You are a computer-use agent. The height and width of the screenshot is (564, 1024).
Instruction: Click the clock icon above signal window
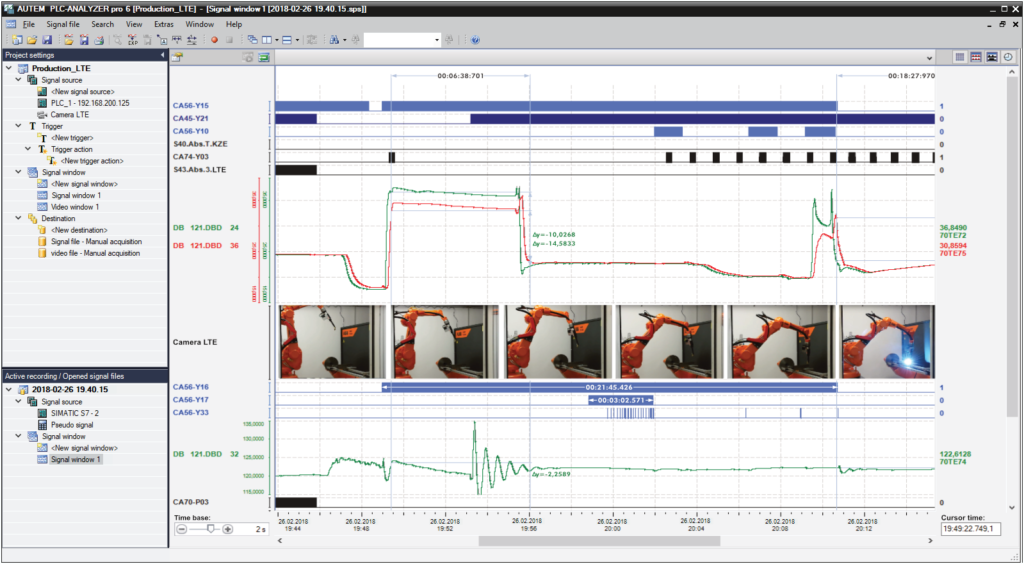coord(1008,57)
